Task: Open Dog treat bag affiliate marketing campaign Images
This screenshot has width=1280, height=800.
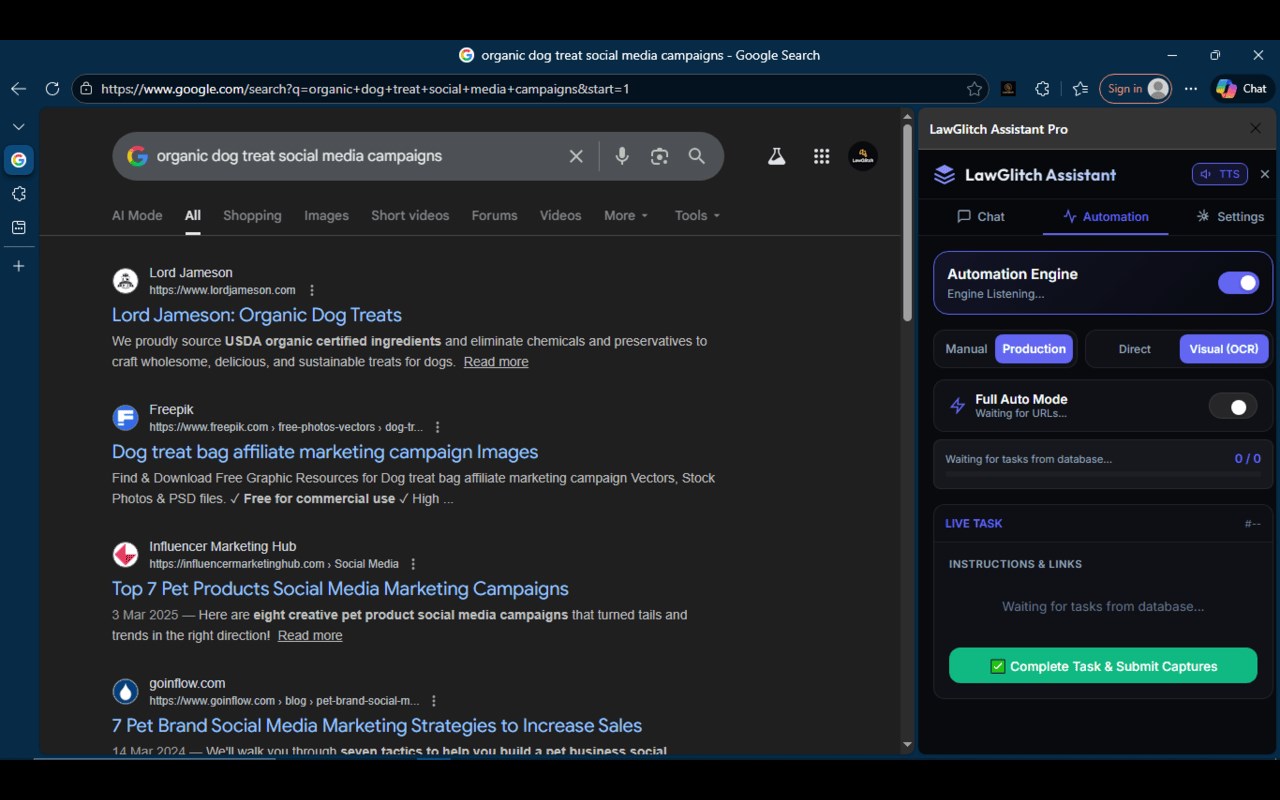Action: point(325,452)
